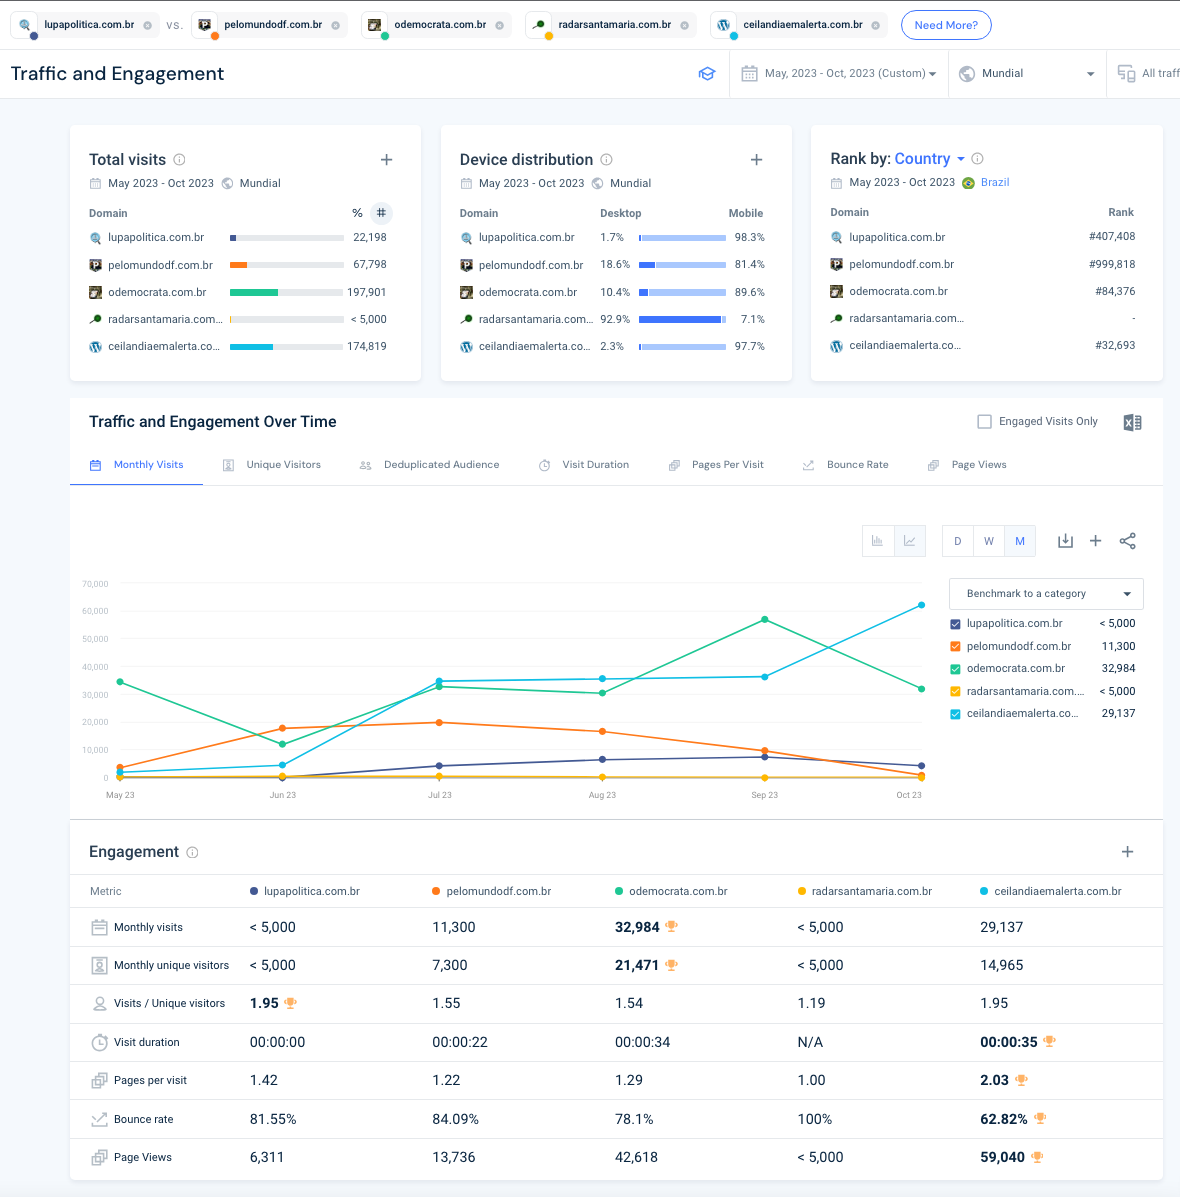Toggle ceilandiaemalerta legend checkbox

click(955, 714)
